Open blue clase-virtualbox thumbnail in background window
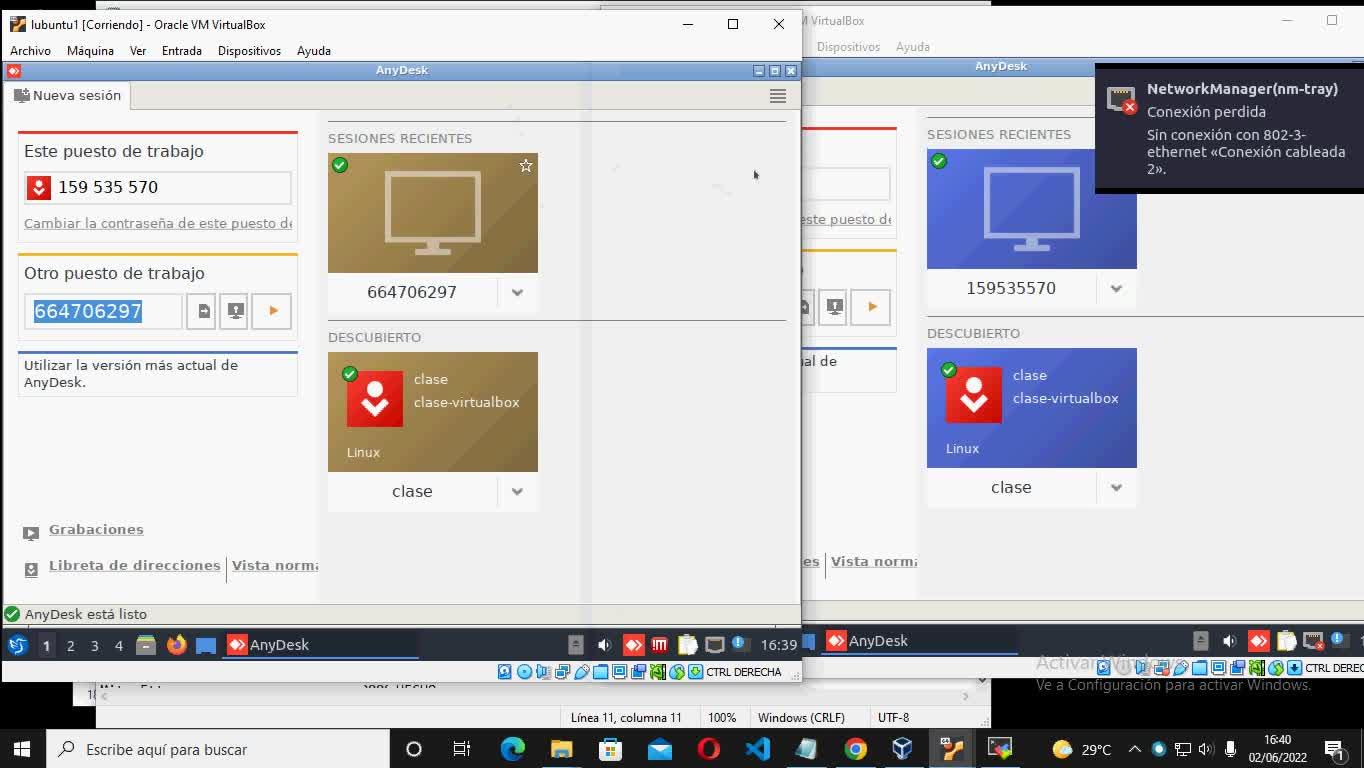Image resolution: width=1364 pixels, height=768 pixels. point(1032,408)
